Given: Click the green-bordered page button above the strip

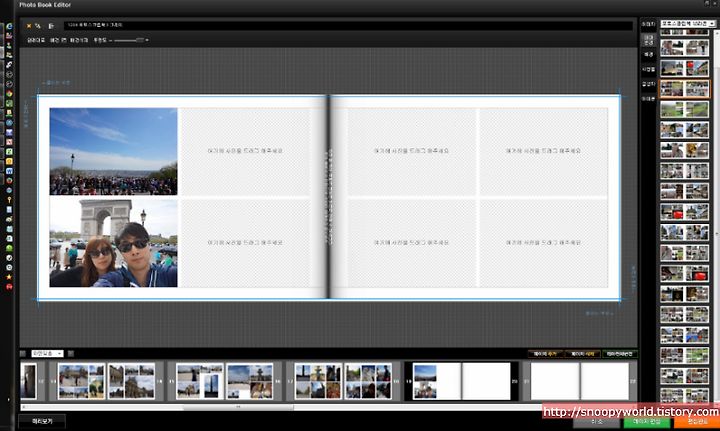Looking at the screenshot, I should pyautogui.click(x=619, y=354).
